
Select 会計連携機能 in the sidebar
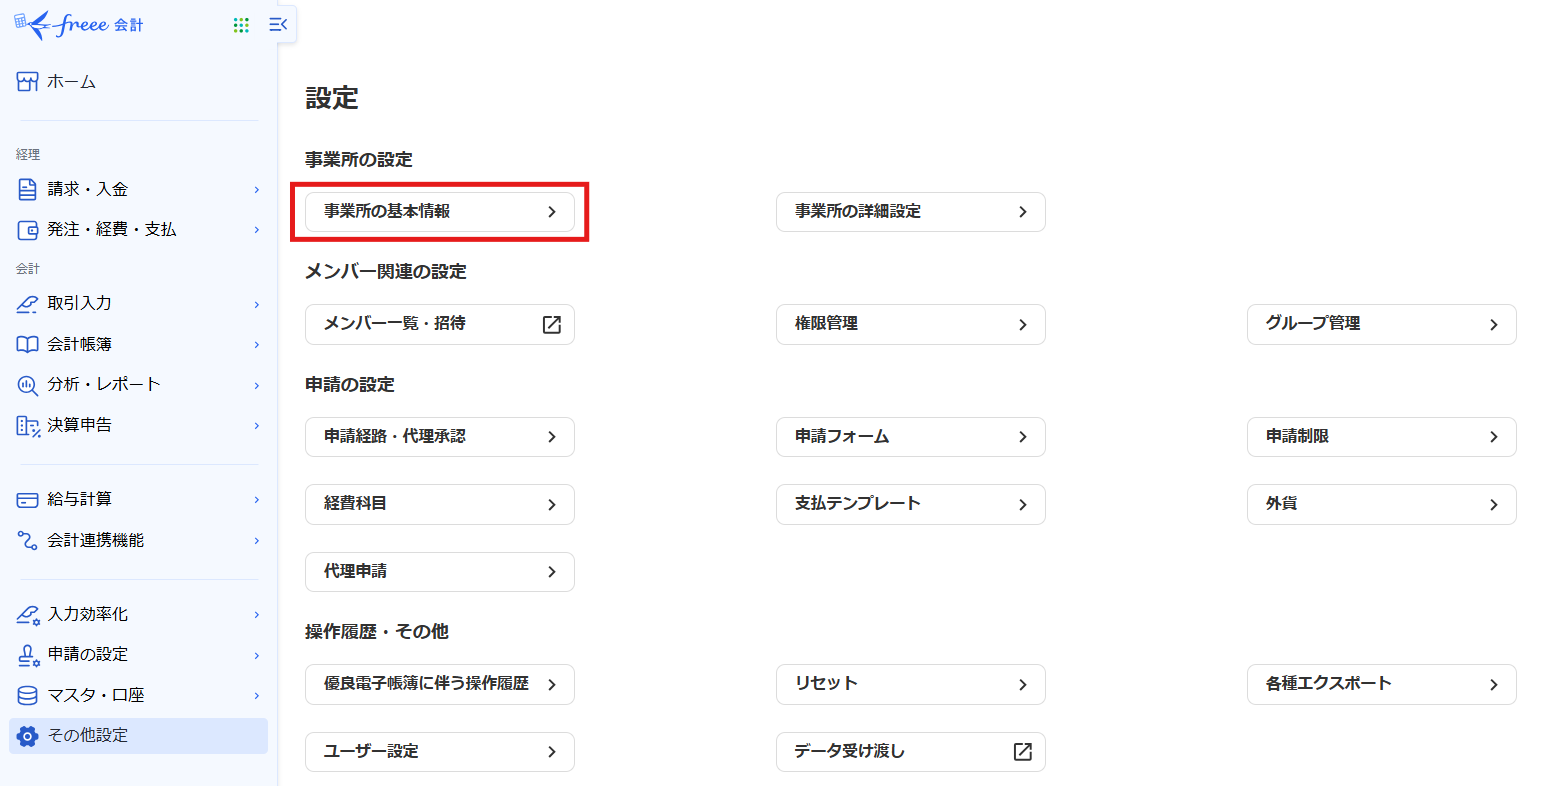pyautogui.click(x=96, y=540)
